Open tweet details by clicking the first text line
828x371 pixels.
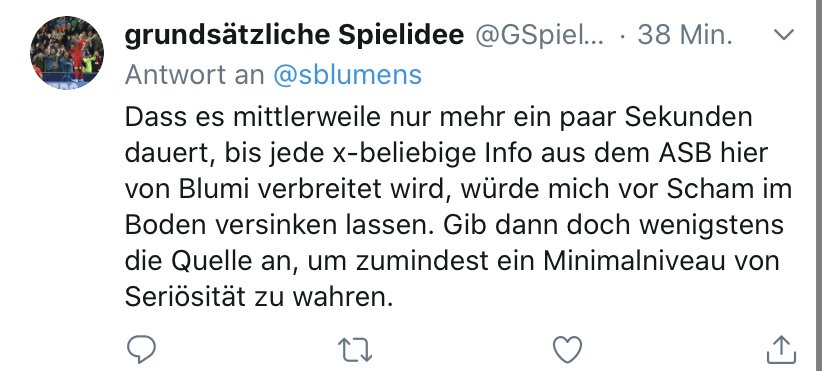tap(438, 118)
